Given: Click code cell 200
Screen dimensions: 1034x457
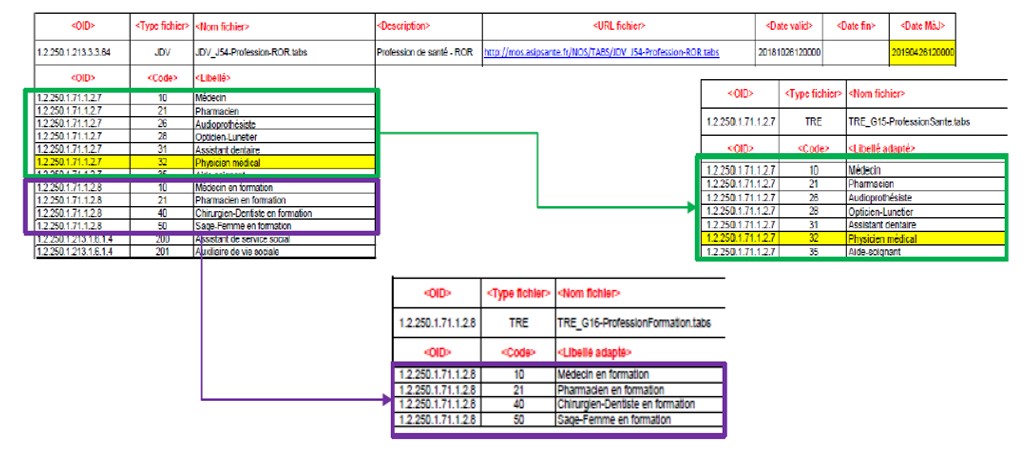Looking at the screenshot, I should (162, 239).
